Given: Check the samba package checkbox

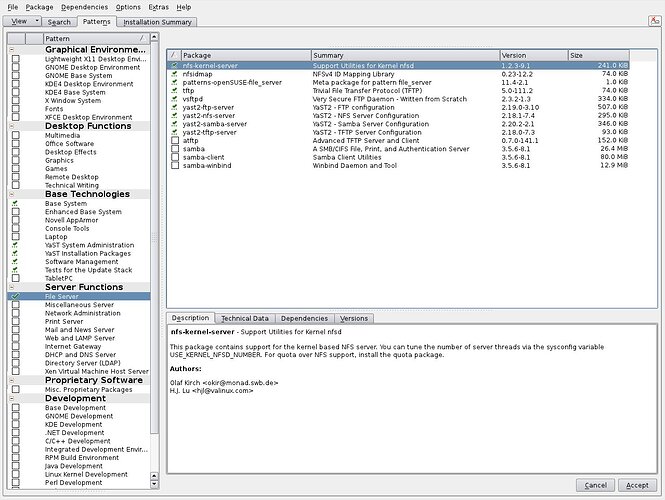Looking at the screenshot, I should pos(175,149).
